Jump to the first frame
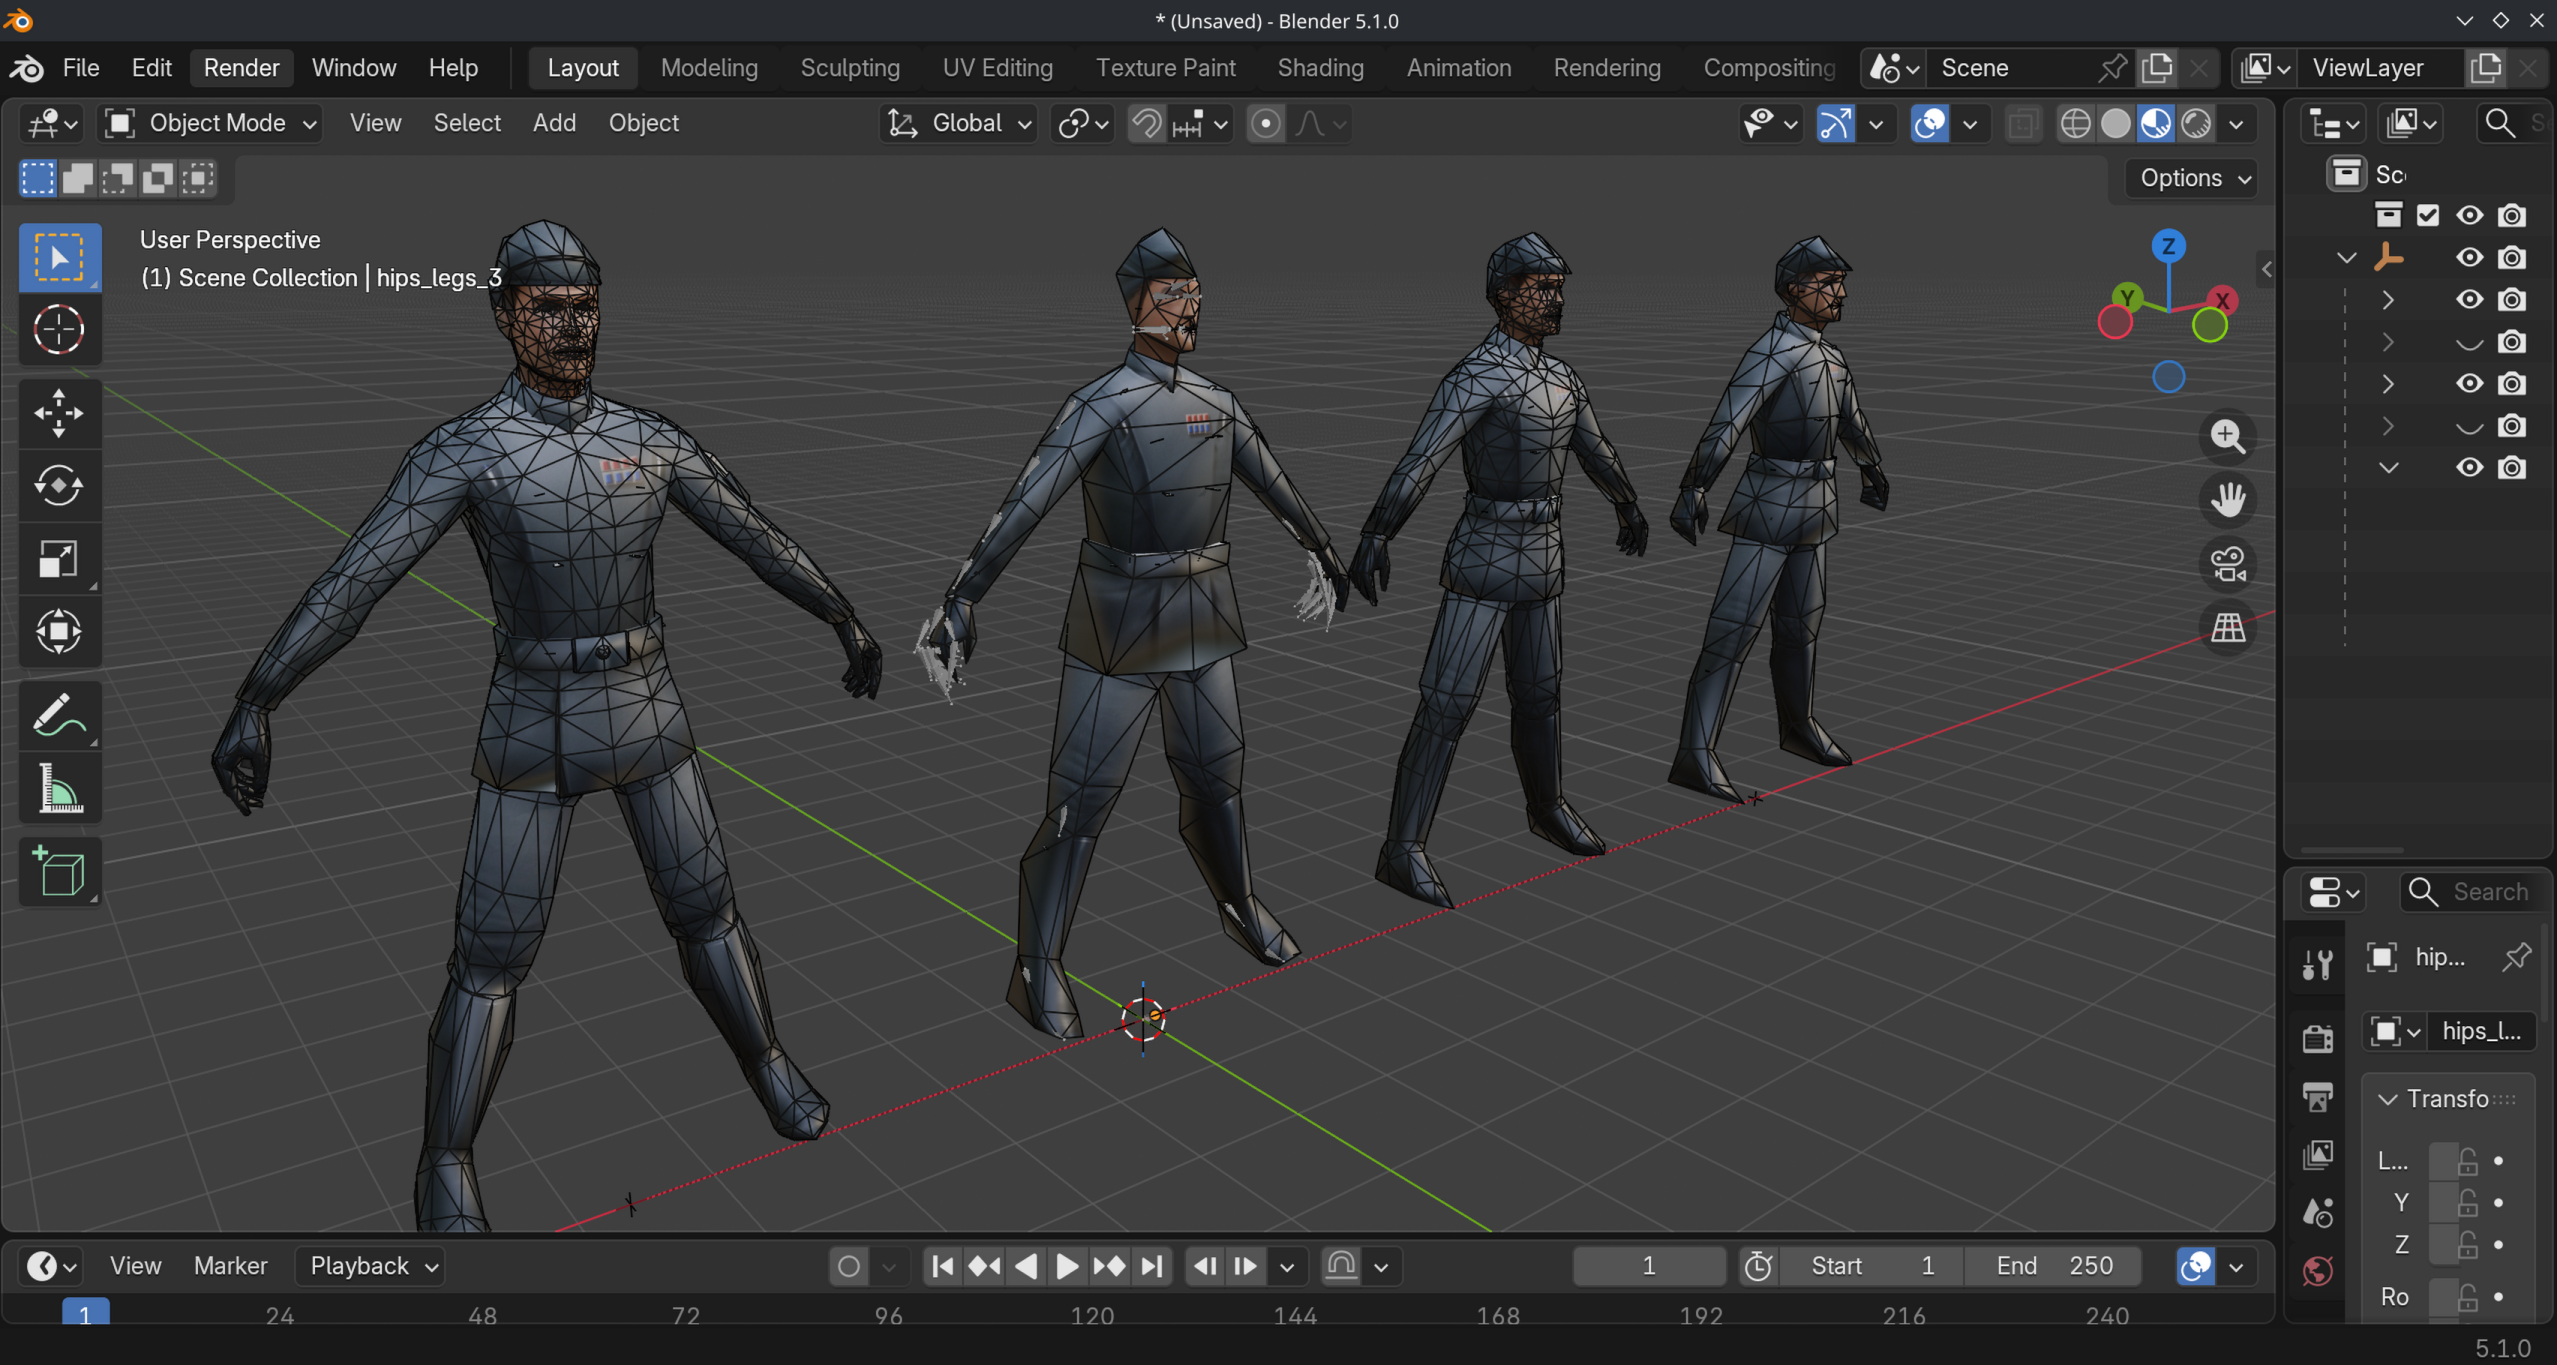This screenshot has height=1365, width=2557. [942, 1266]
